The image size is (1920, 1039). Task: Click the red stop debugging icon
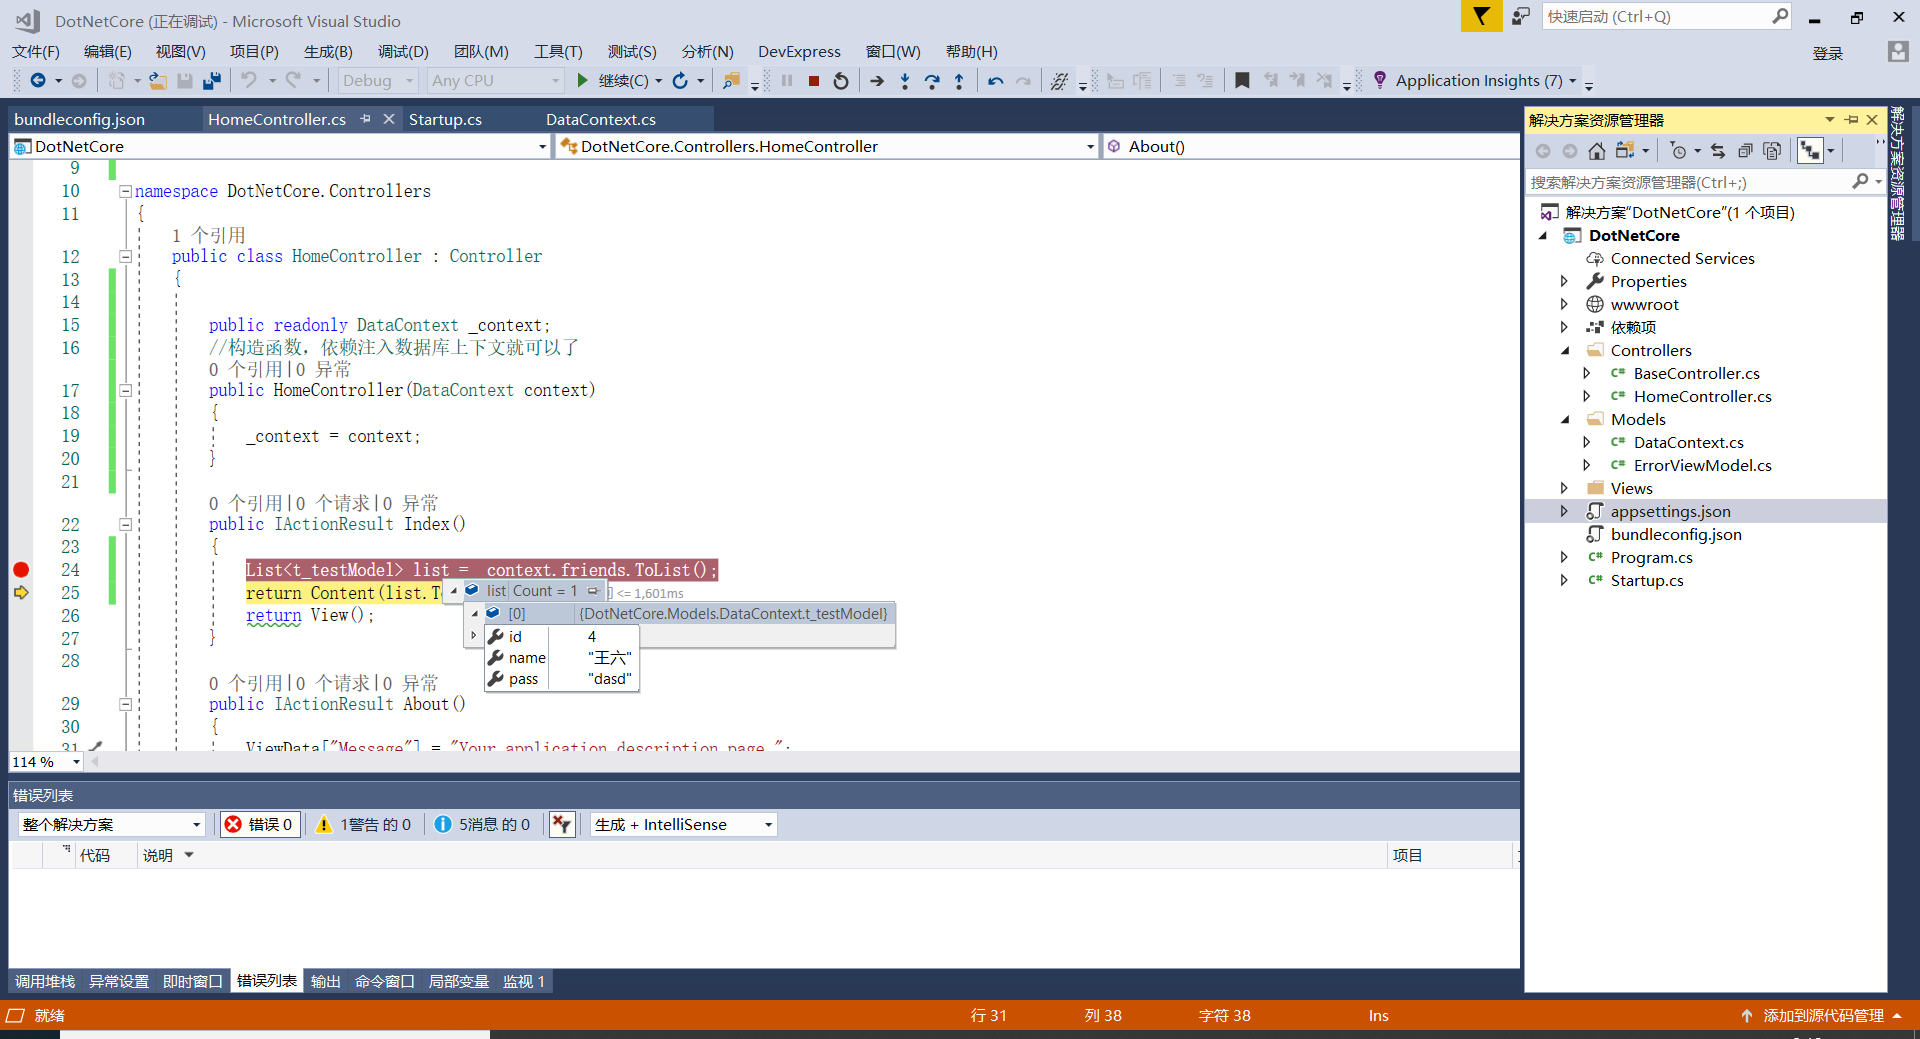[x=814, y=81]
